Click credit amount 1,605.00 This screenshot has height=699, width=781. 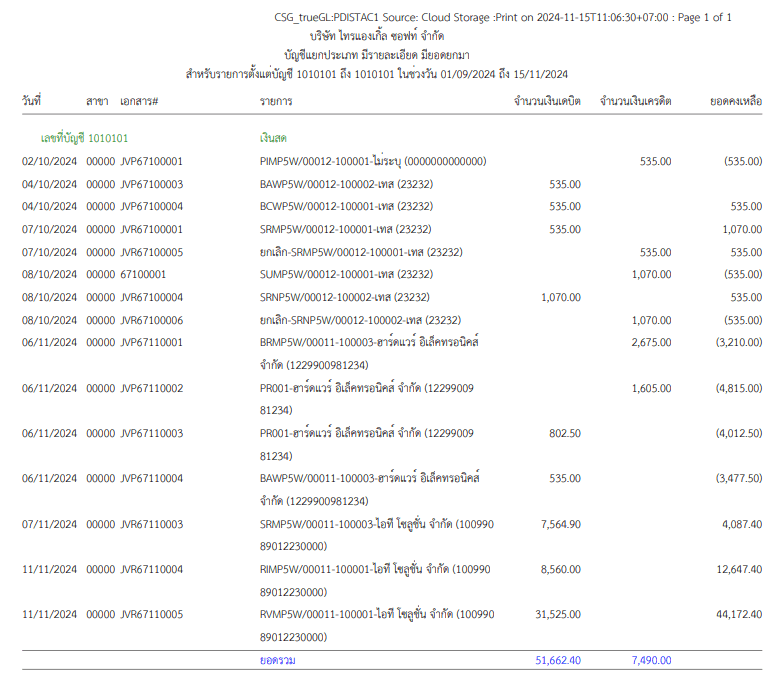pyautogui.click(x=651, y=388)
